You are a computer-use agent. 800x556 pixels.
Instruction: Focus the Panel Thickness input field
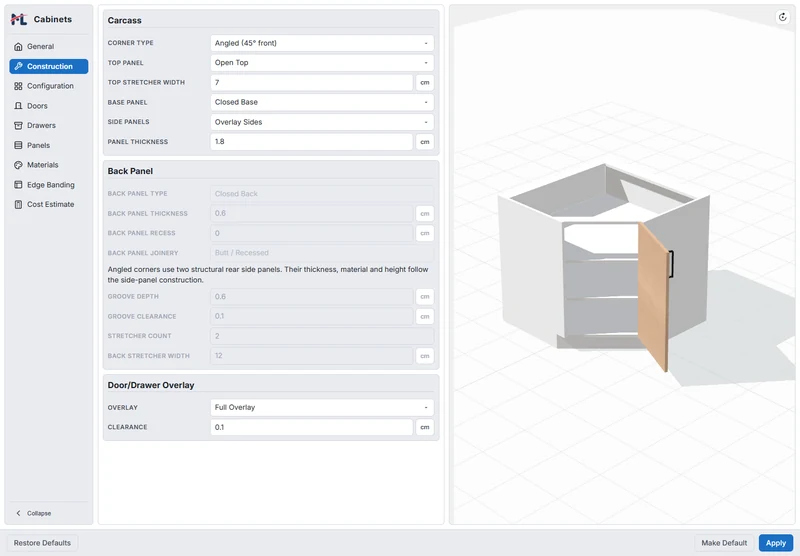click(311, 142)
